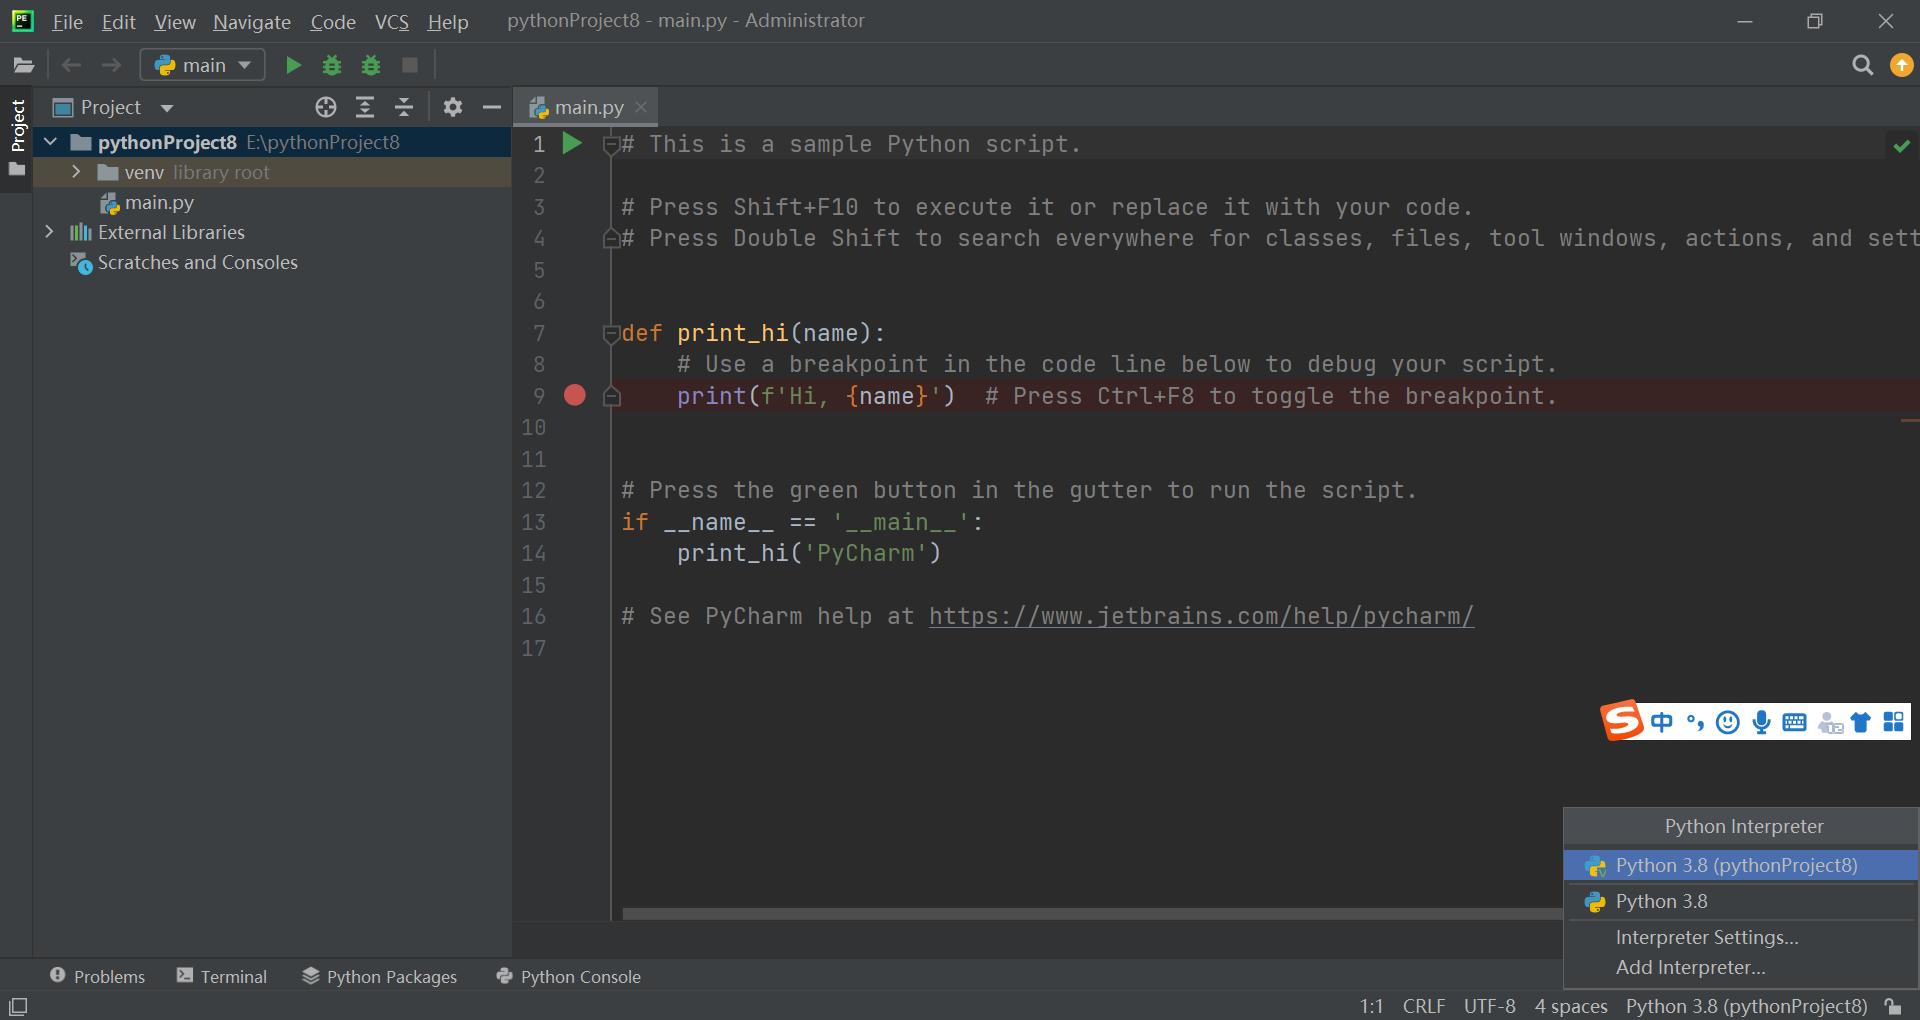Collapse the pythonProject8 root node

point(50,142)
